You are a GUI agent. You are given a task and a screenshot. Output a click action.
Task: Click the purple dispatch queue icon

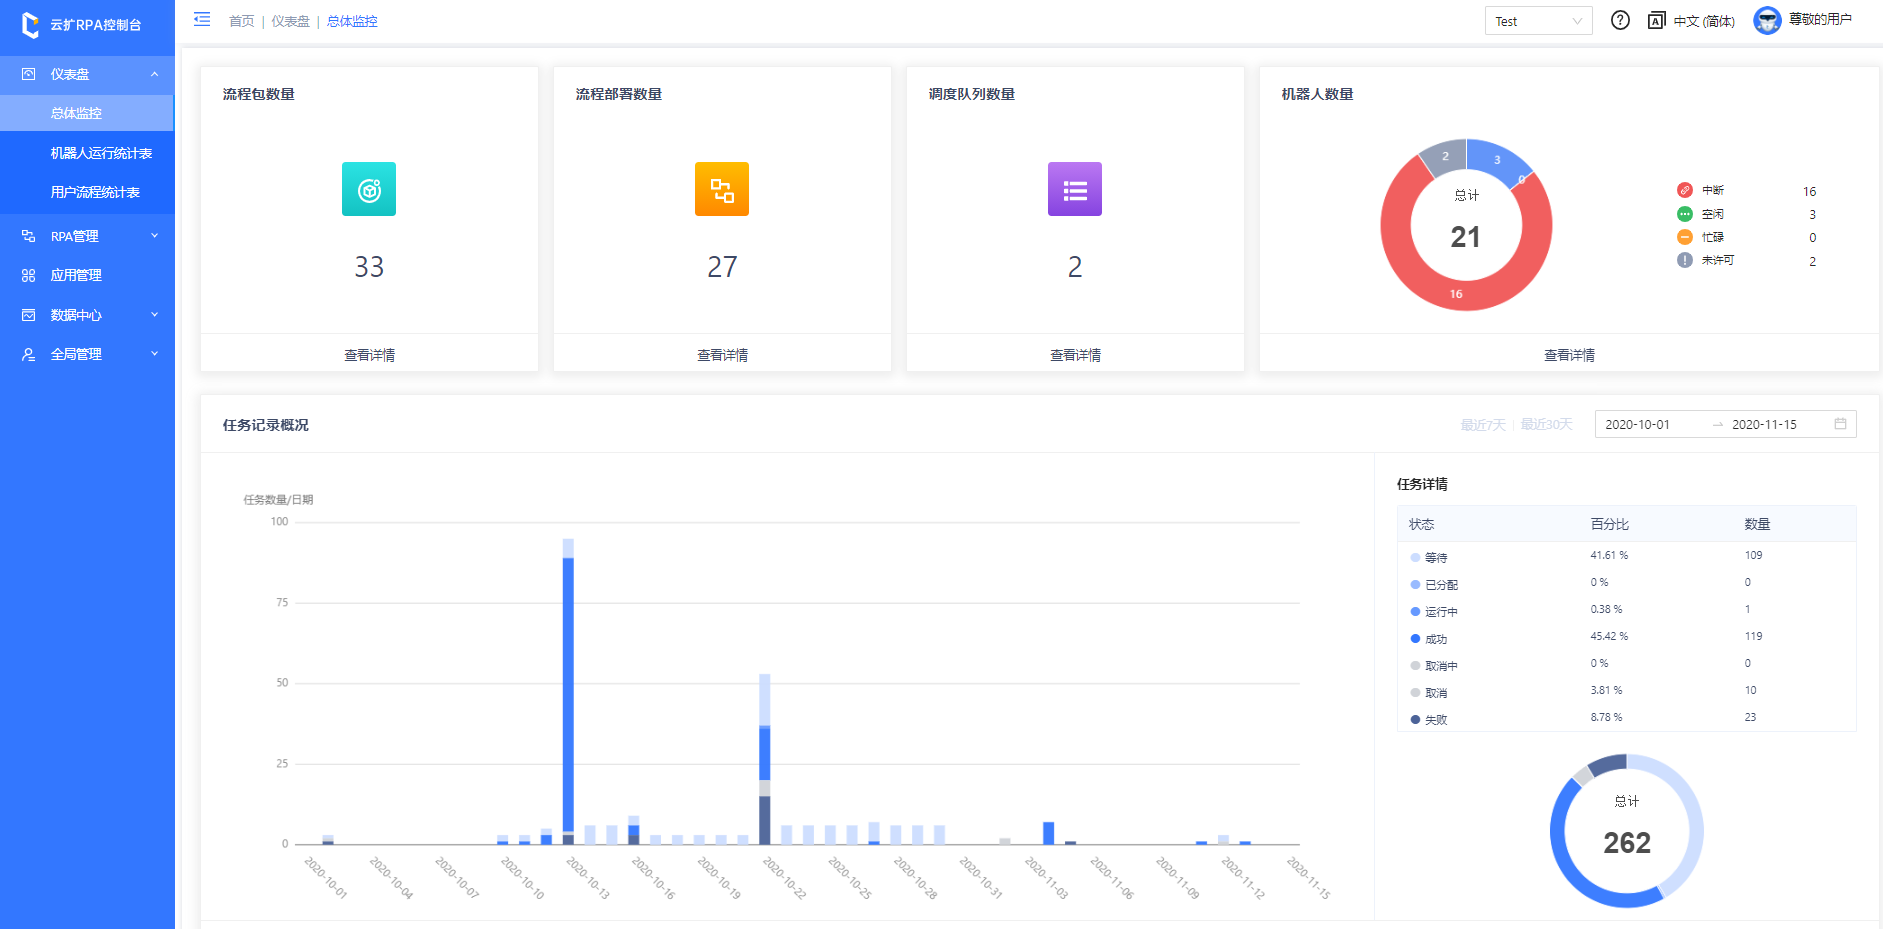click(x=1075, y=189)
